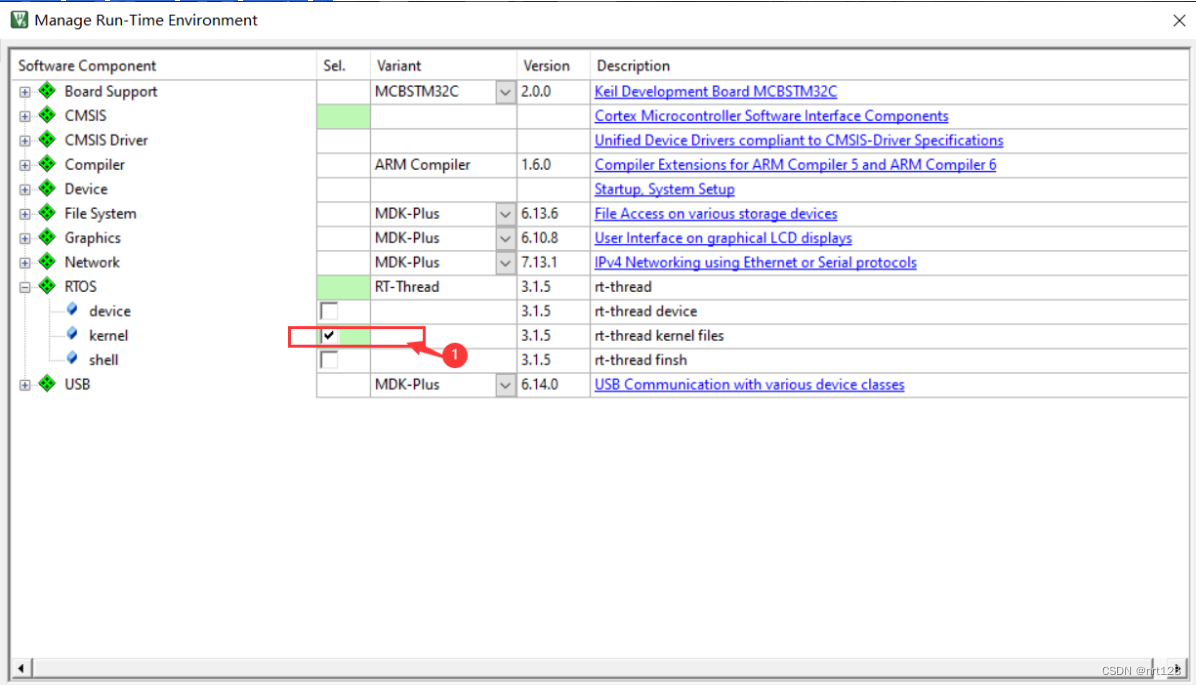The height and width of the screenshot is (685, 1196).
Task: Click the Compiler green diamond icon
Action: (47, 164)
